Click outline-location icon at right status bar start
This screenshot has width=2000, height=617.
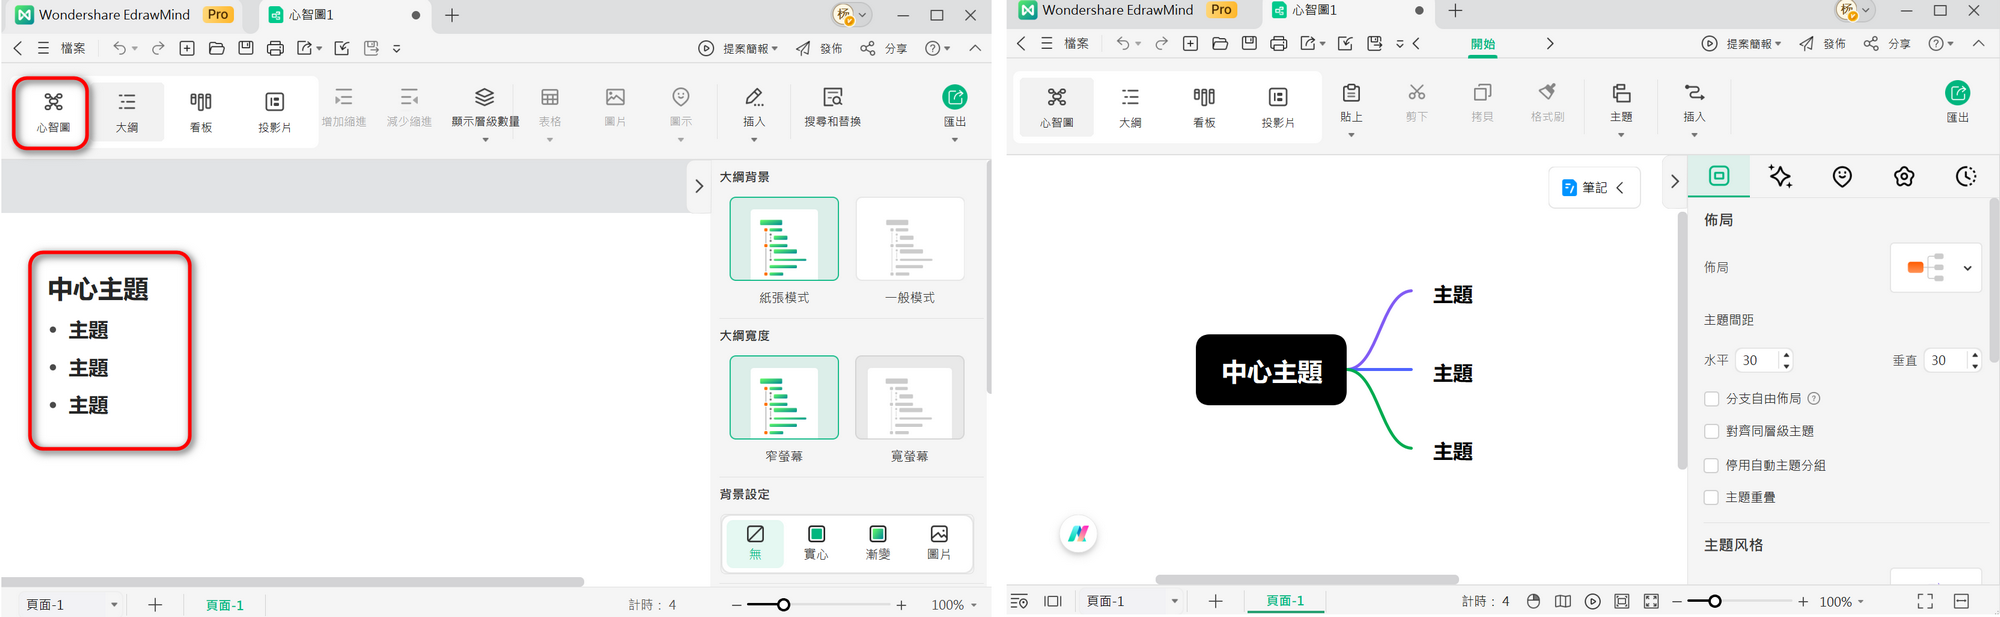point(1019,601)
